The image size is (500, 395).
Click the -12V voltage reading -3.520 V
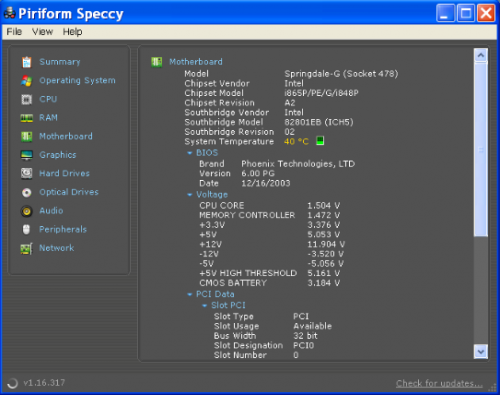coord(325,254)
